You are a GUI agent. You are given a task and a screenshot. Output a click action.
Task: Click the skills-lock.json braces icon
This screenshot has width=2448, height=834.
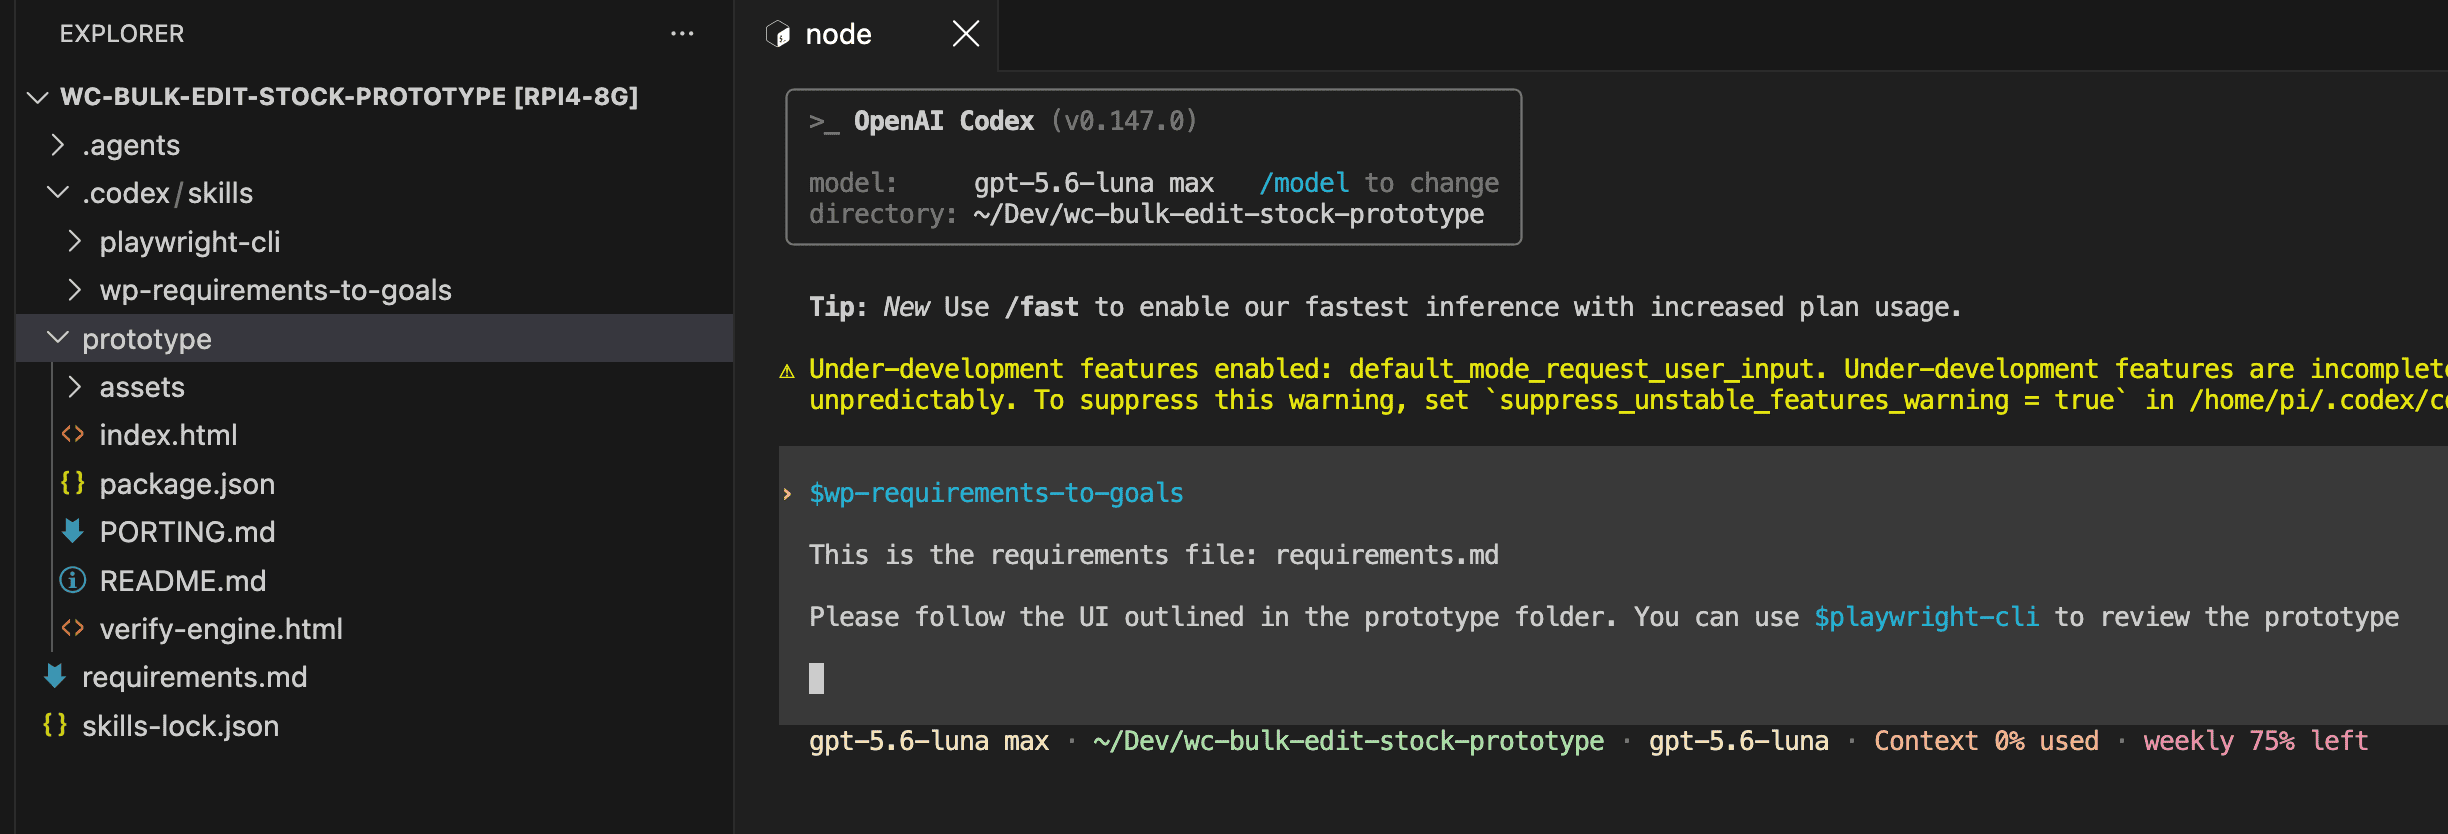[x=55, y=725]
